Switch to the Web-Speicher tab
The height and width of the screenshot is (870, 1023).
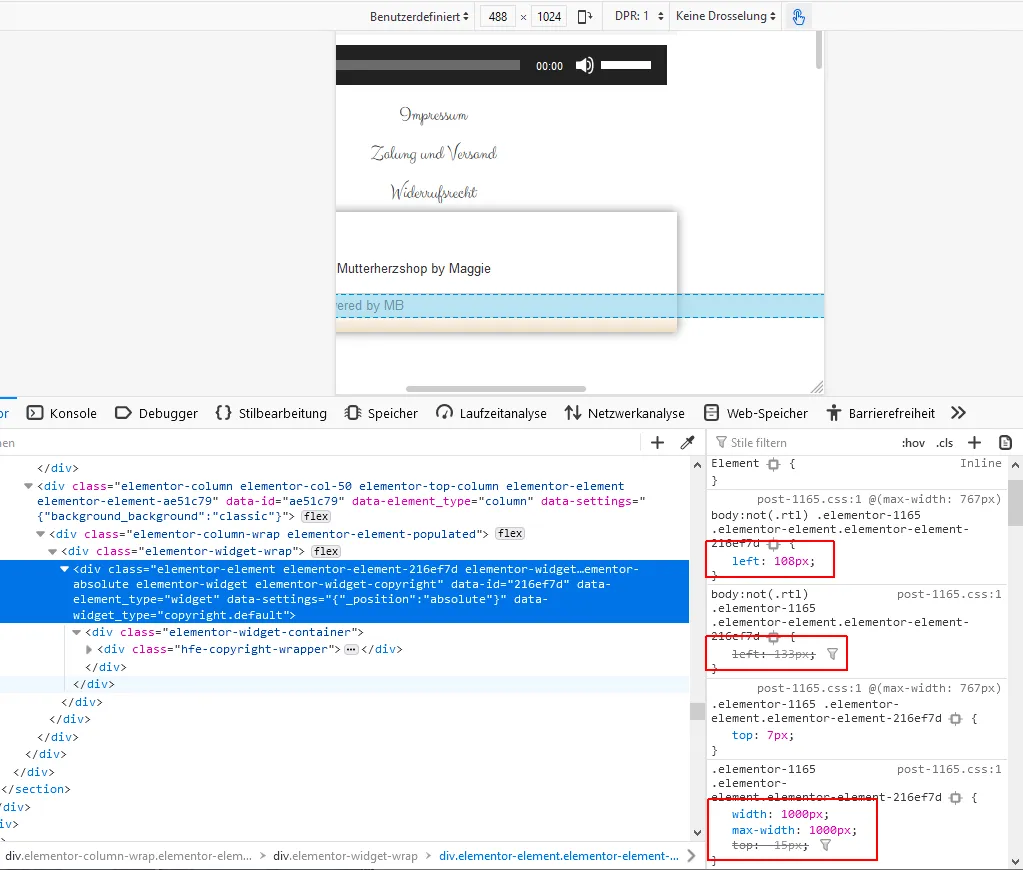pyautogui.click(x=756, y=413)
